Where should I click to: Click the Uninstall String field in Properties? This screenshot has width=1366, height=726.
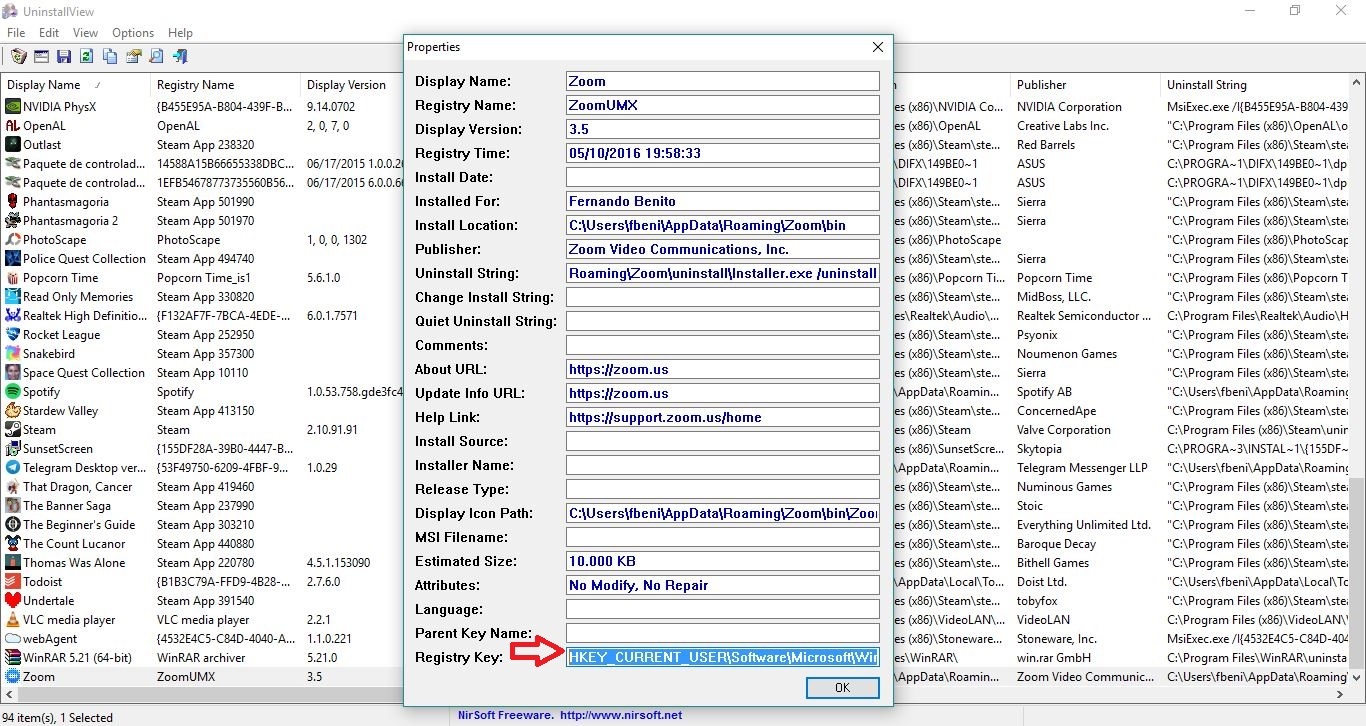(x=723, y=274)
